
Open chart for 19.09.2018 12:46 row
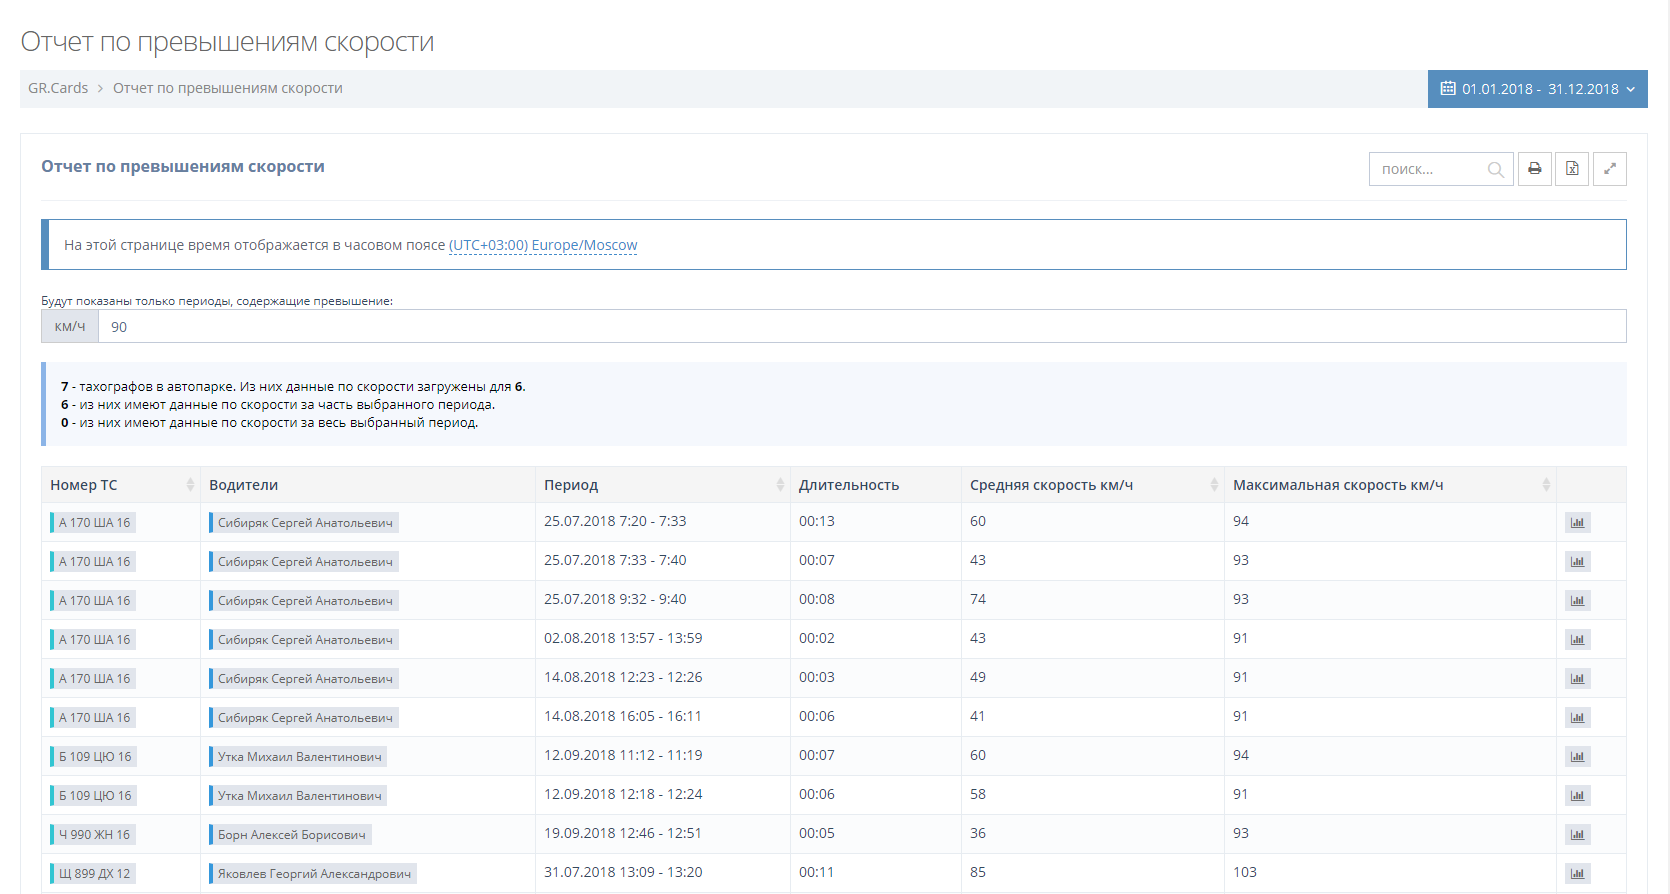[x=1578, y=835]
